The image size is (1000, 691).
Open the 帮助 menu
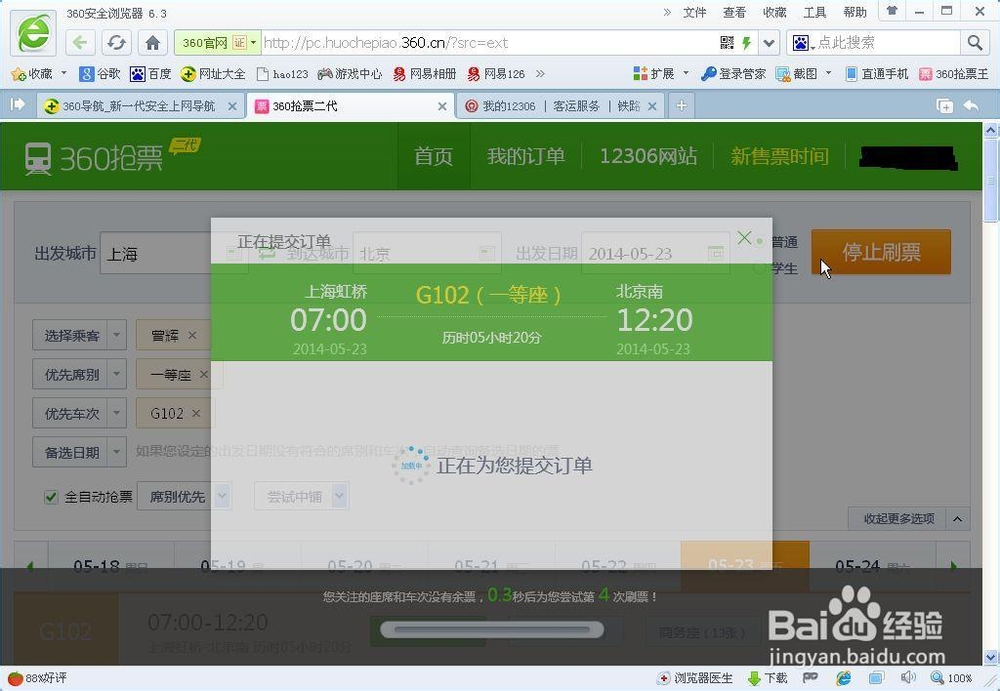click(855, 12)
